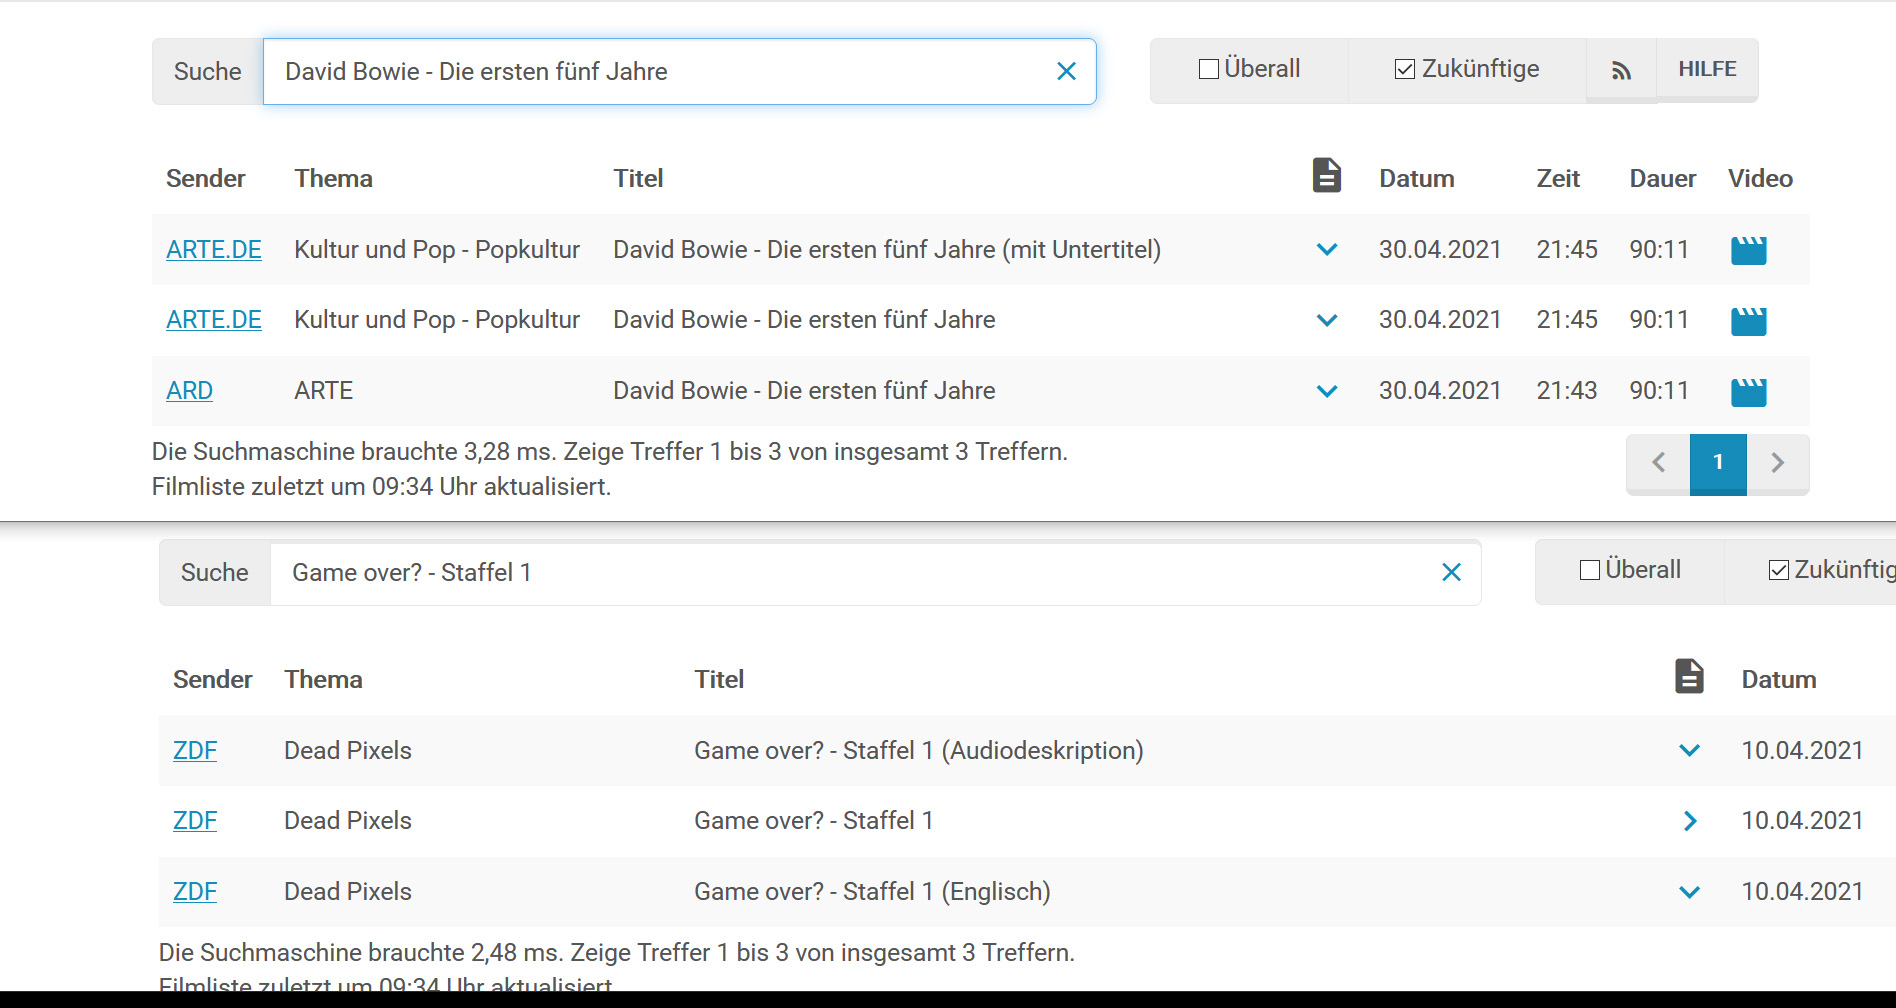Open ARTE.DE link in first result row
Screen dimensions: 1896x1008
(214, 250)
